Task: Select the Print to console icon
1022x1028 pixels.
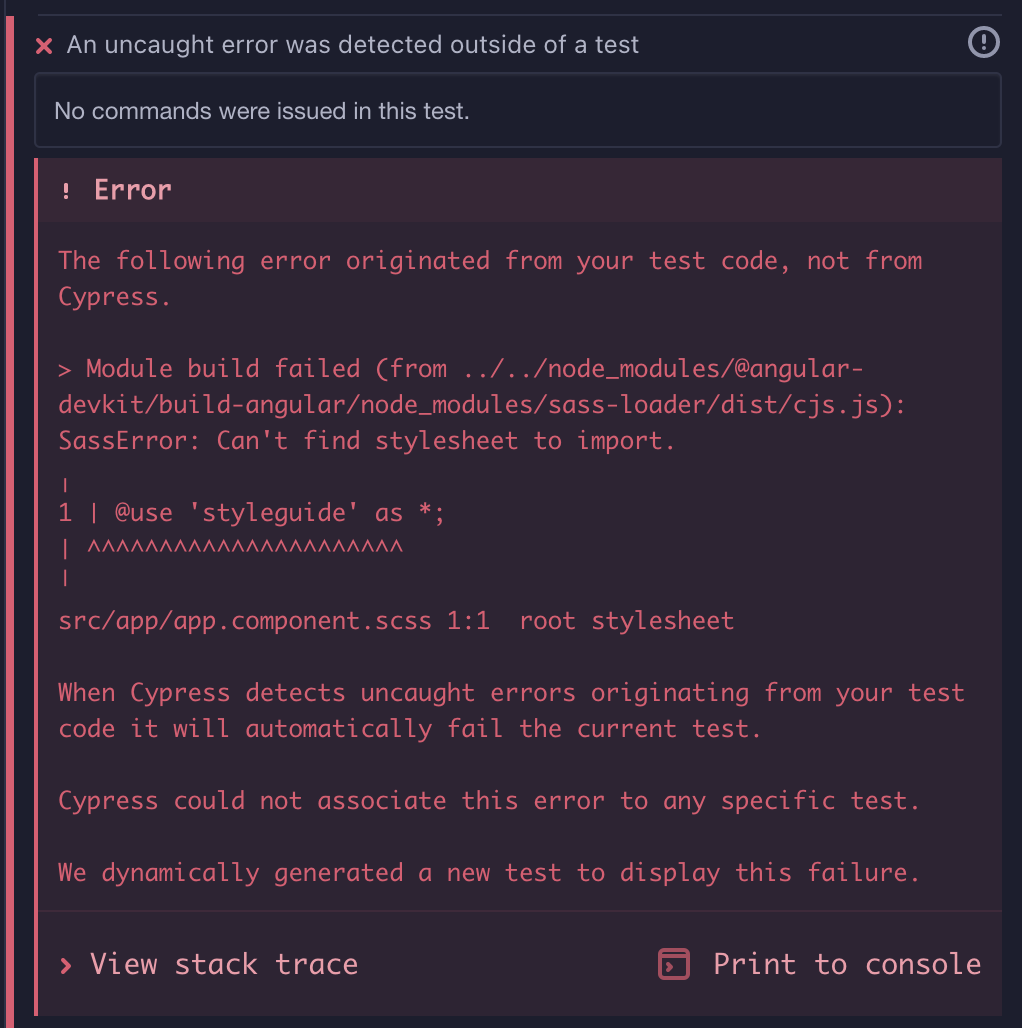Action: [x=673, y=964]
